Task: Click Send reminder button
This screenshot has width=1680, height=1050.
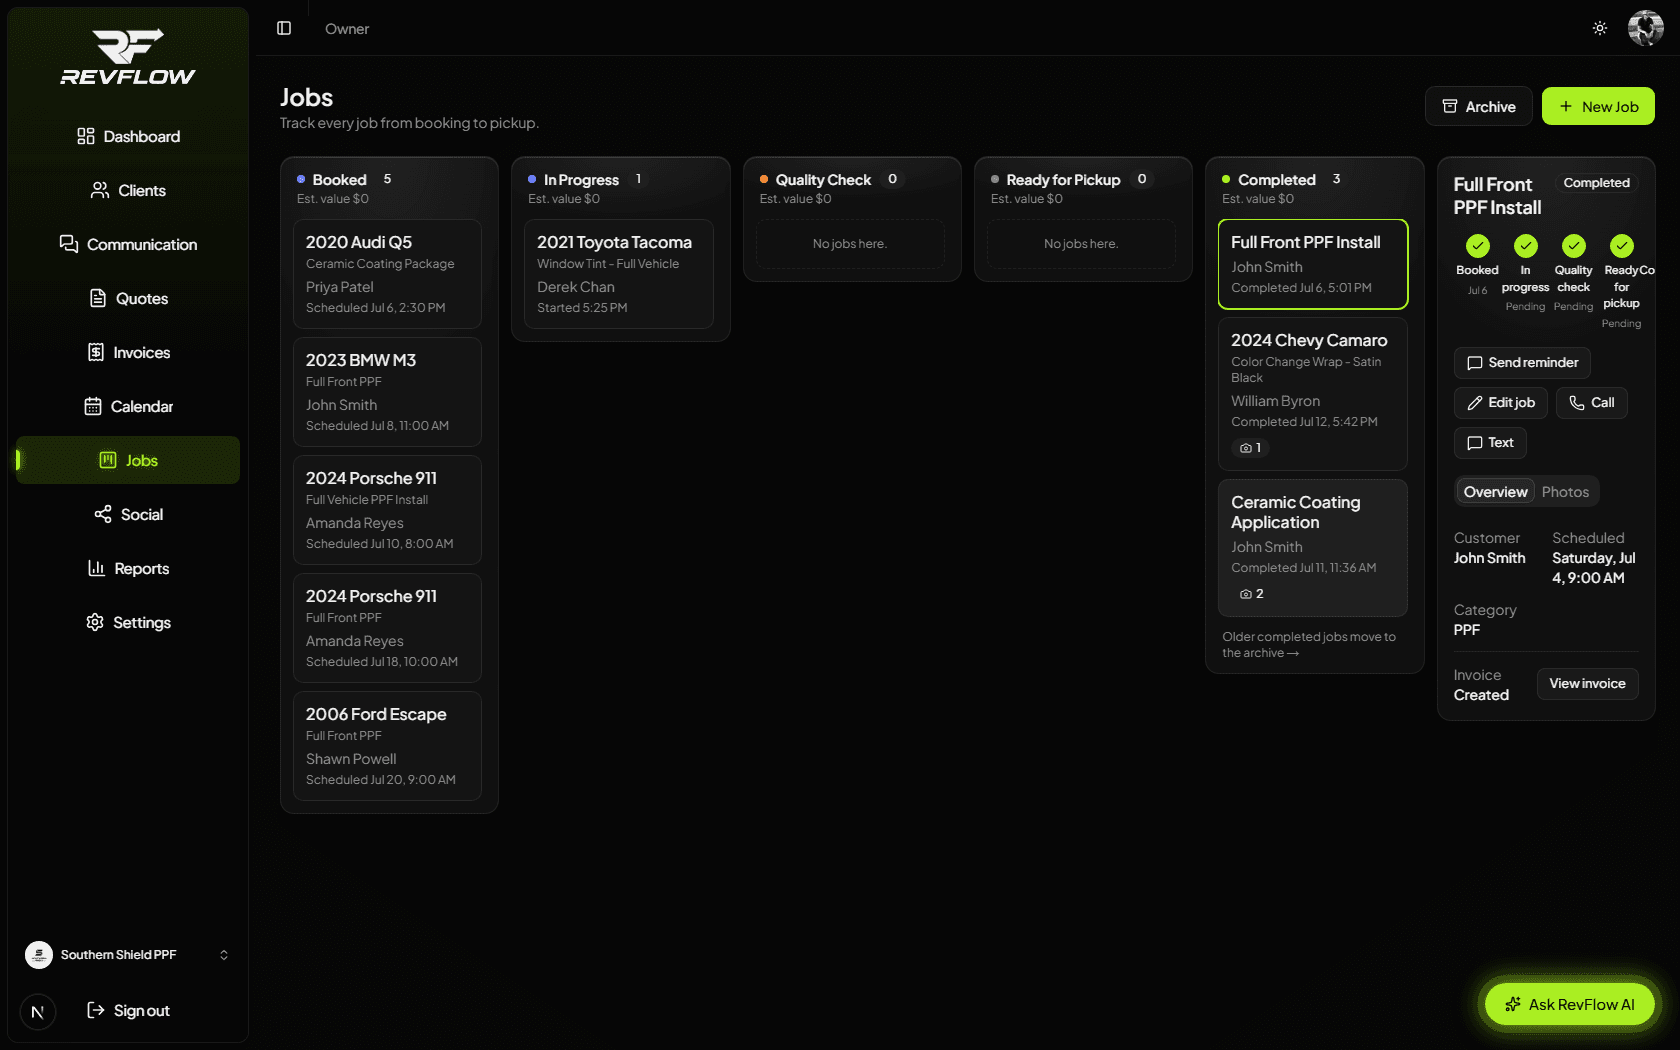Action: 1522,363
